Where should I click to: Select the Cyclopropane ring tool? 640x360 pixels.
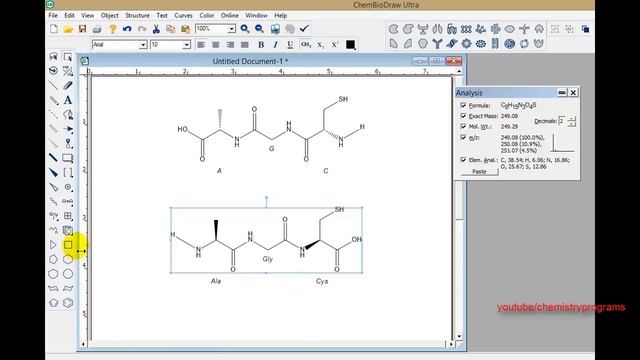click(53, 245)
